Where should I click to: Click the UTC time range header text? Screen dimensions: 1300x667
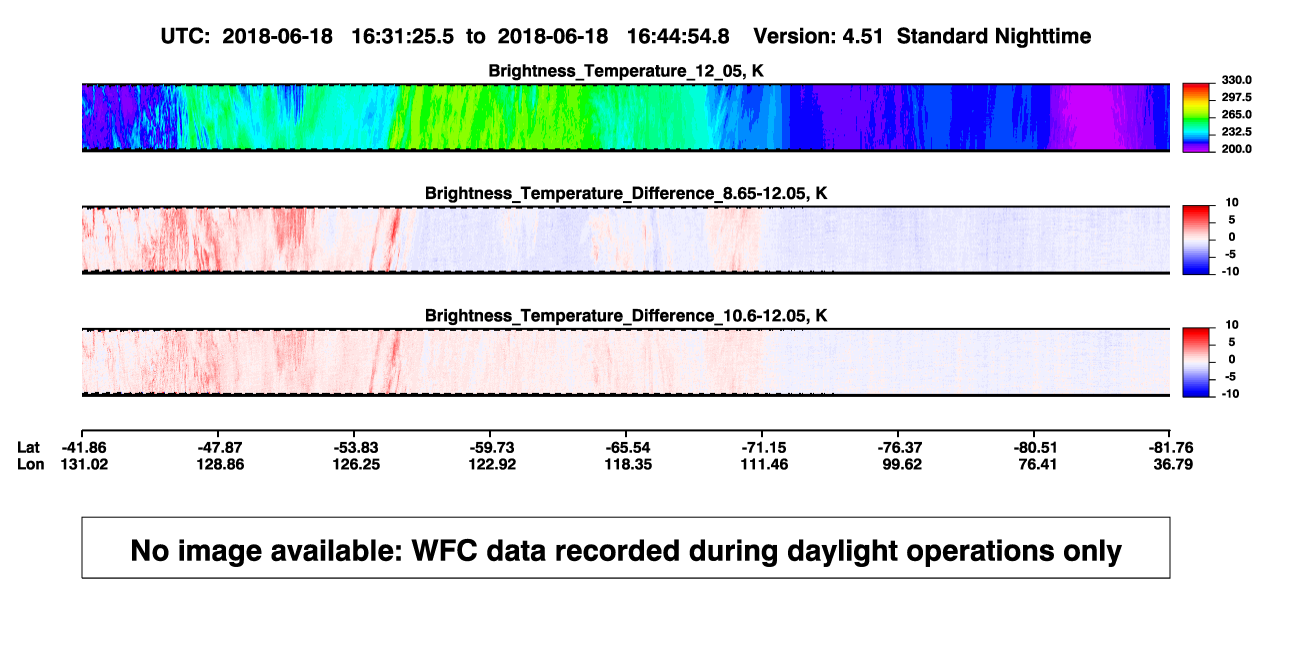(x=445, y=37)
